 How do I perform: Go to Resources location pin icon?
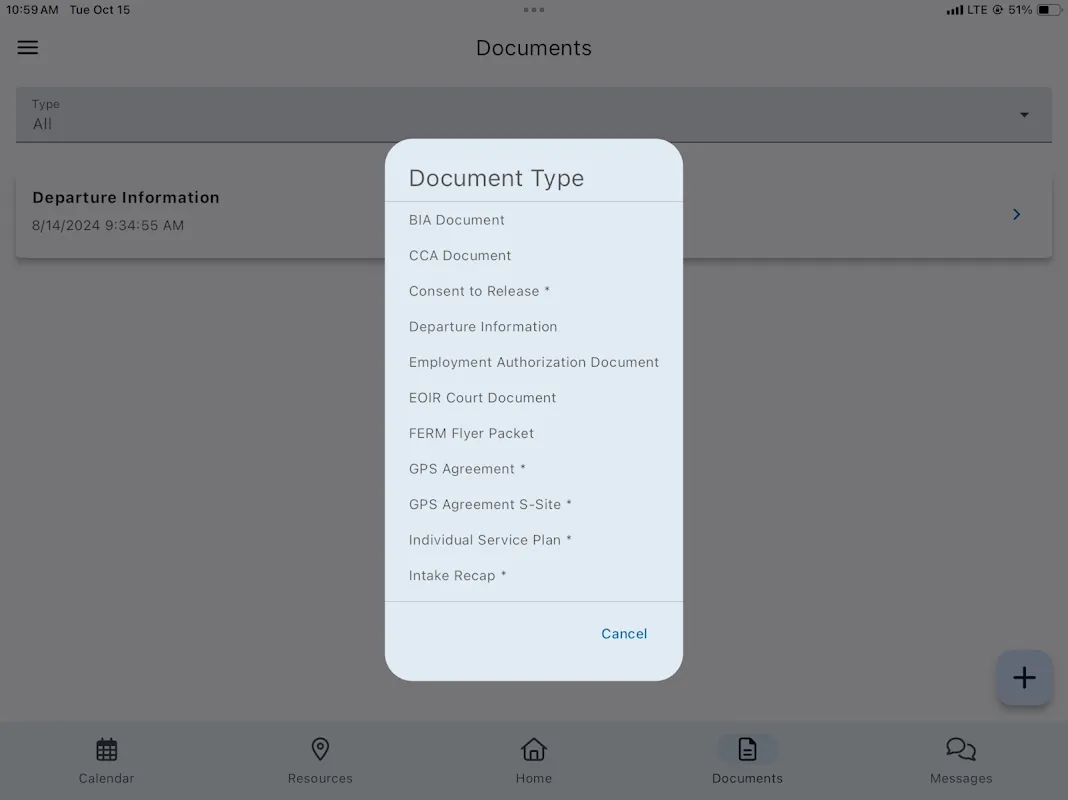point(320,749)
